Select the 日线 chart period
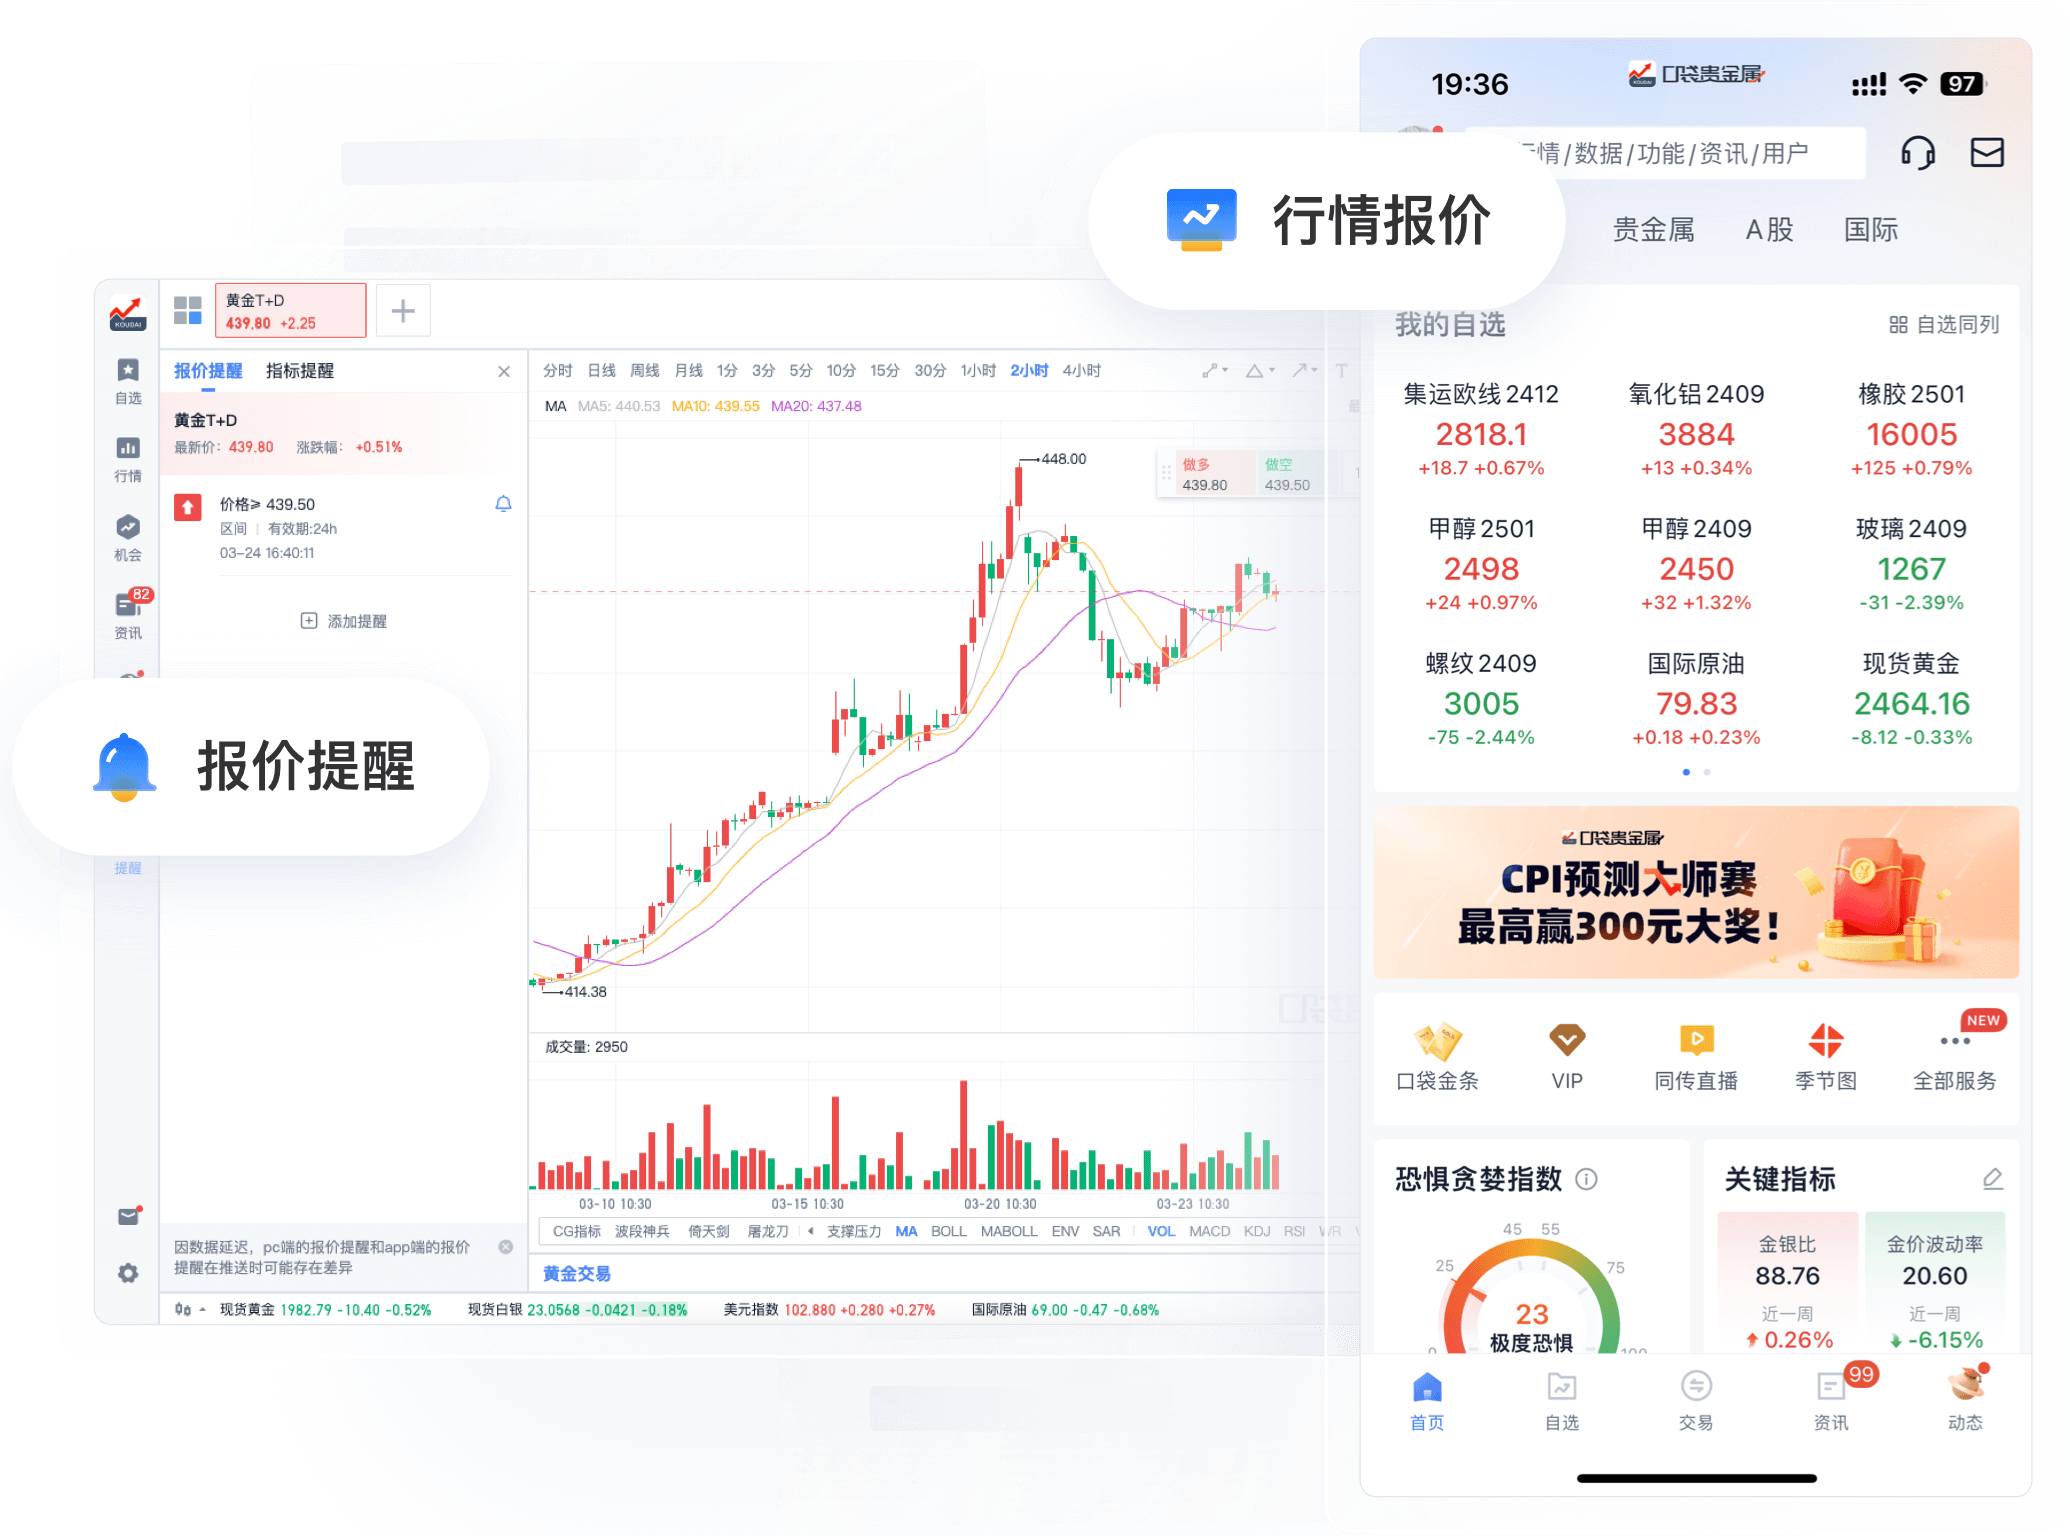Viewport: 2070px width, 1536px height. point(602,371)
